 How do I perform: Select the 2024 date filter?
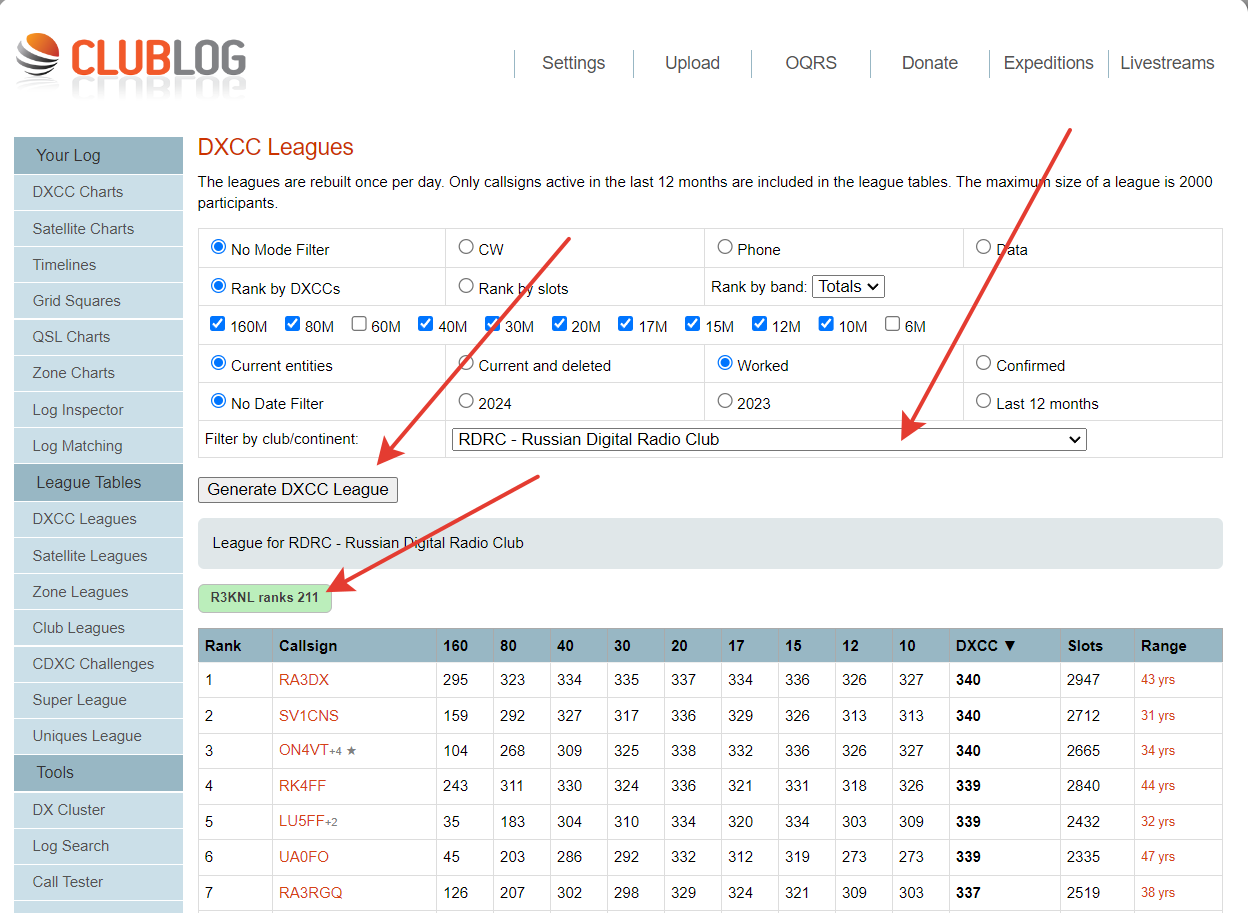pos(466,401)
